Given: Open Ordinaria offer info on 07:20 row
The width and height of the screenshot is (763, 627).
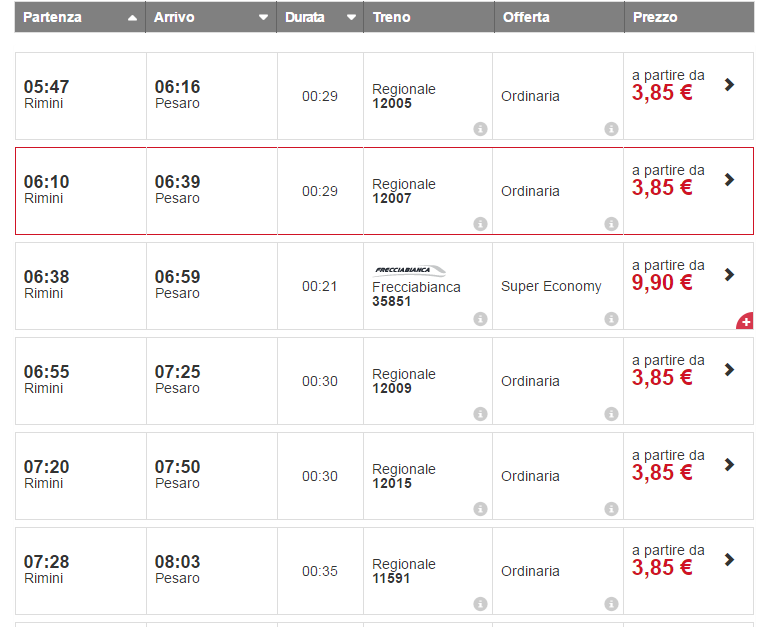Looking at the screenshot, I should (611, 509).
